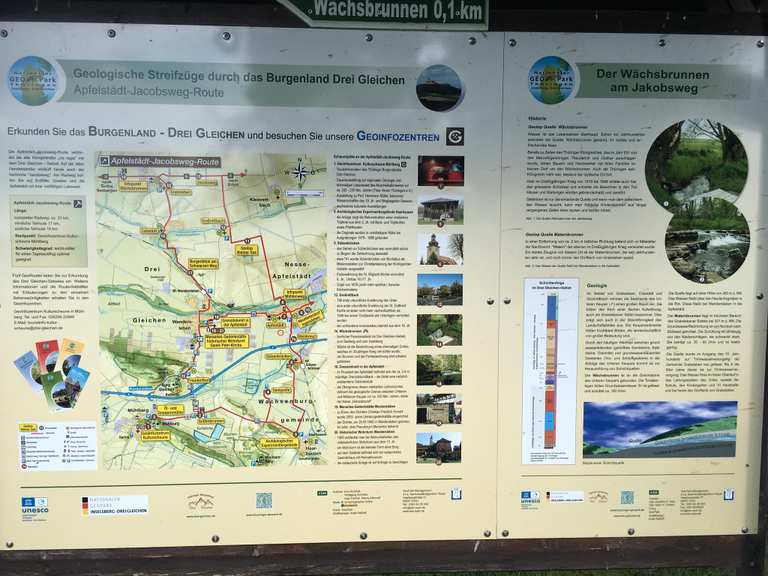This screenshot has width=768, height=576.
Task: Click the dark square logo next to Geoinfozentren
Action: (x=455, y=137)
